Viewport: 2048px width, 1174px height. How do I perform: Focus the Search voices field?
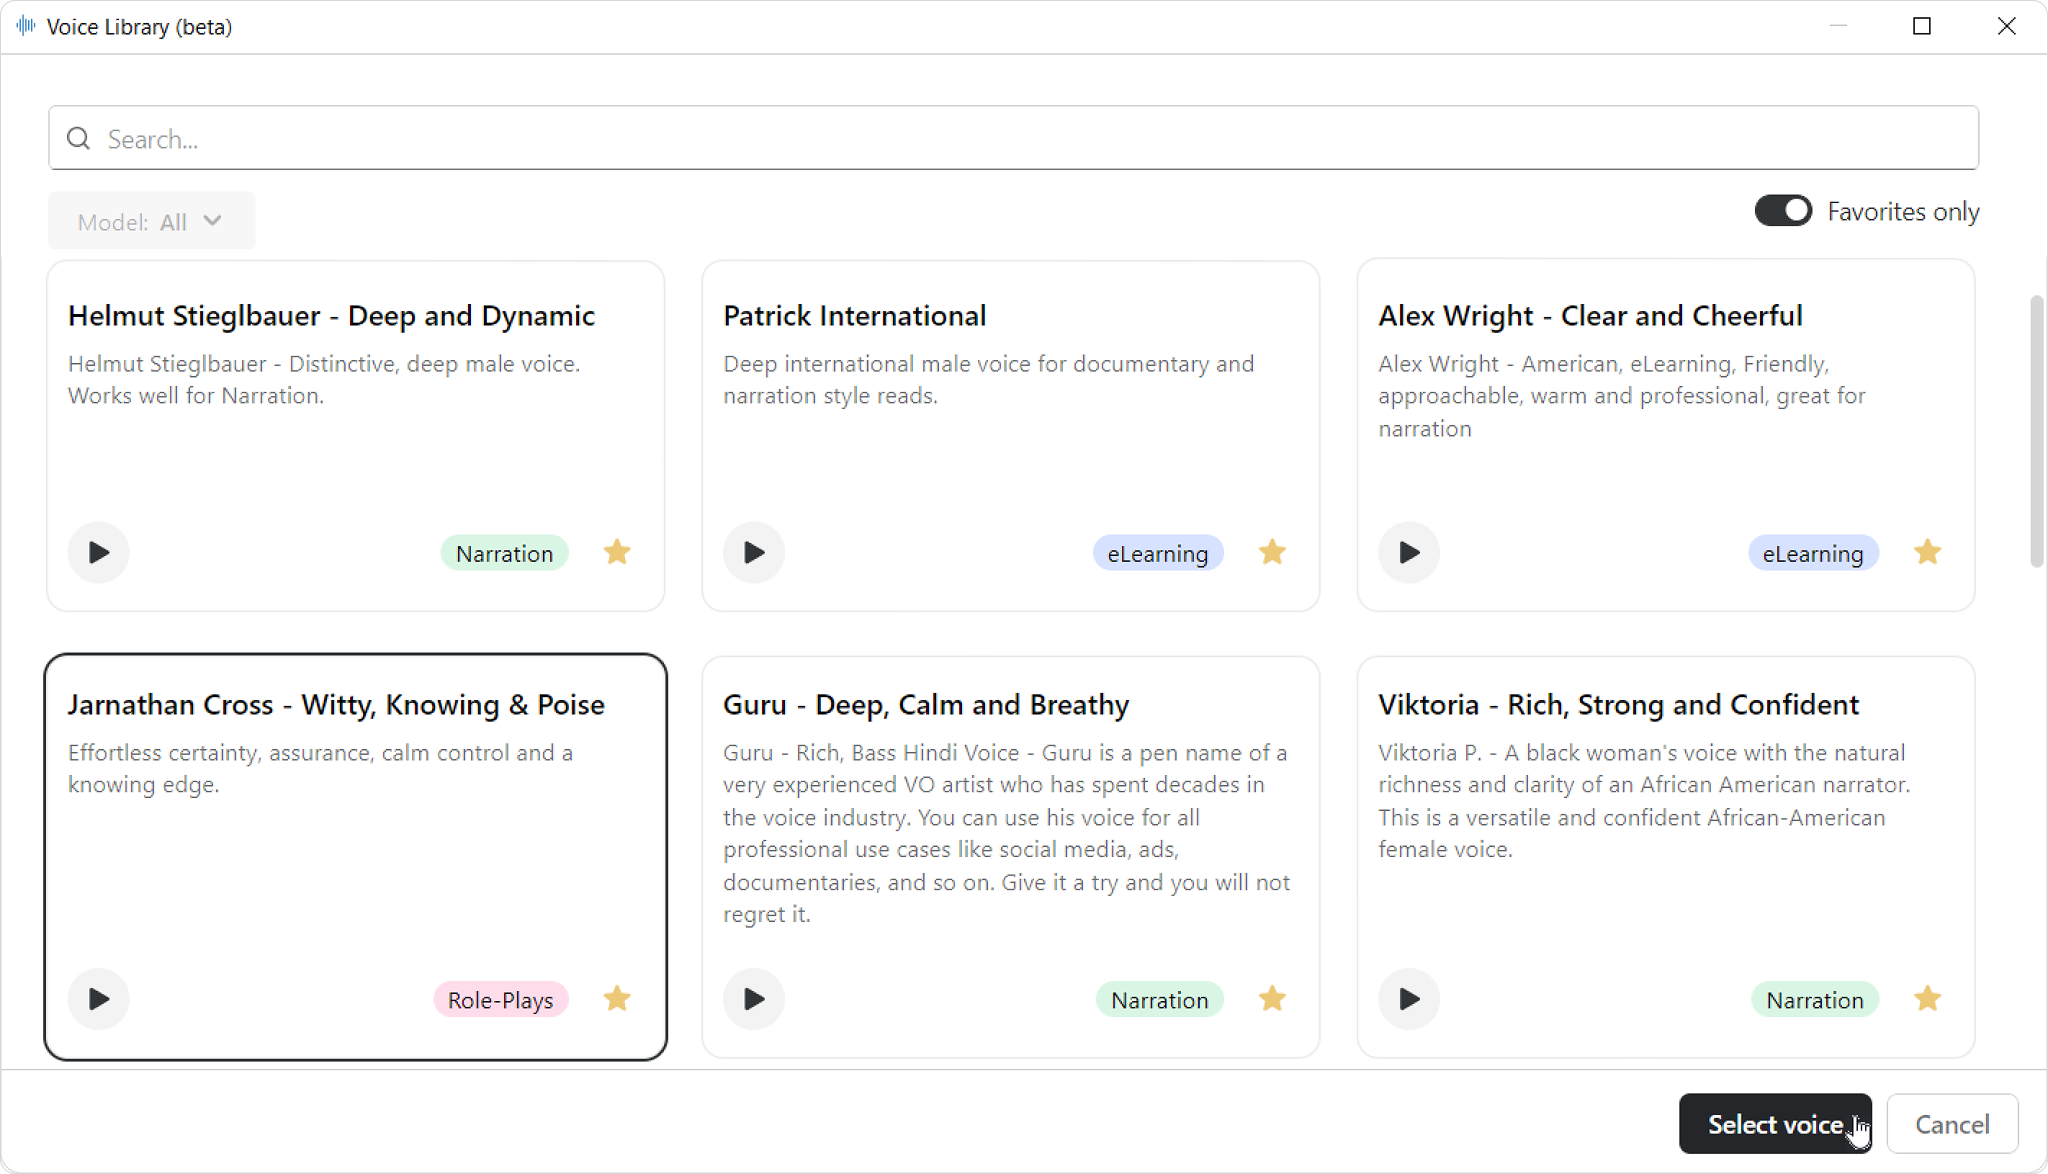pos(1013,138)
